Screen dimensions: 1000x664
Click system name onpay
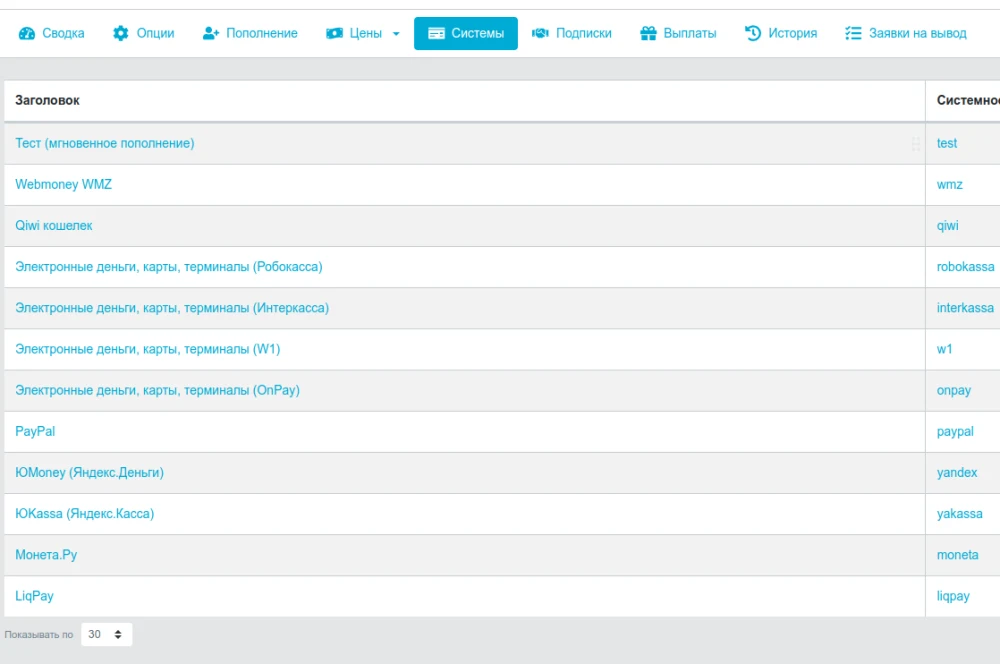(x=954, y=390)
